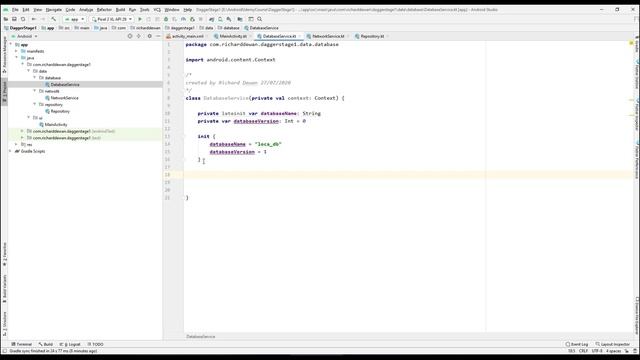
Task: Collapse the java folder
Action: pyautogui.click(x=17, y=58)
